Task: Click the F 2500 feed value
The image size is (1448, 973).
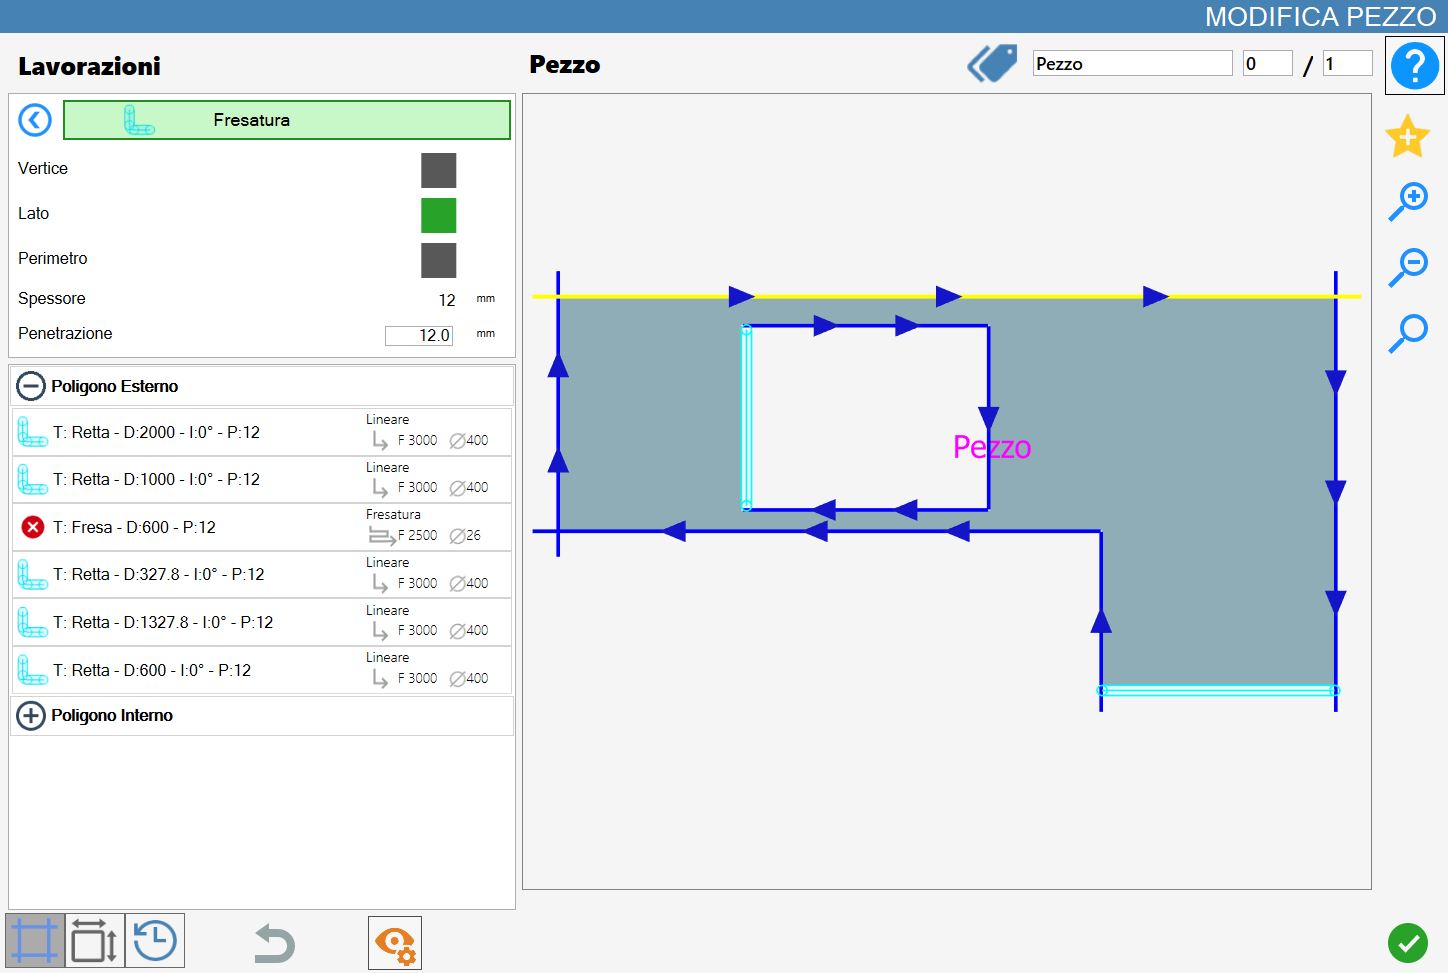Action: (417, 535)
